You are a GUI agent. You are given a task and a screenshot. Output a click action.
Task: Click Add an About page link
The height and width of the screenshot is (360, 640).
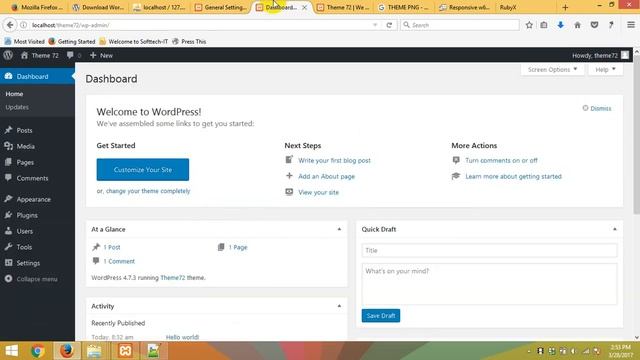click(326, 176)
